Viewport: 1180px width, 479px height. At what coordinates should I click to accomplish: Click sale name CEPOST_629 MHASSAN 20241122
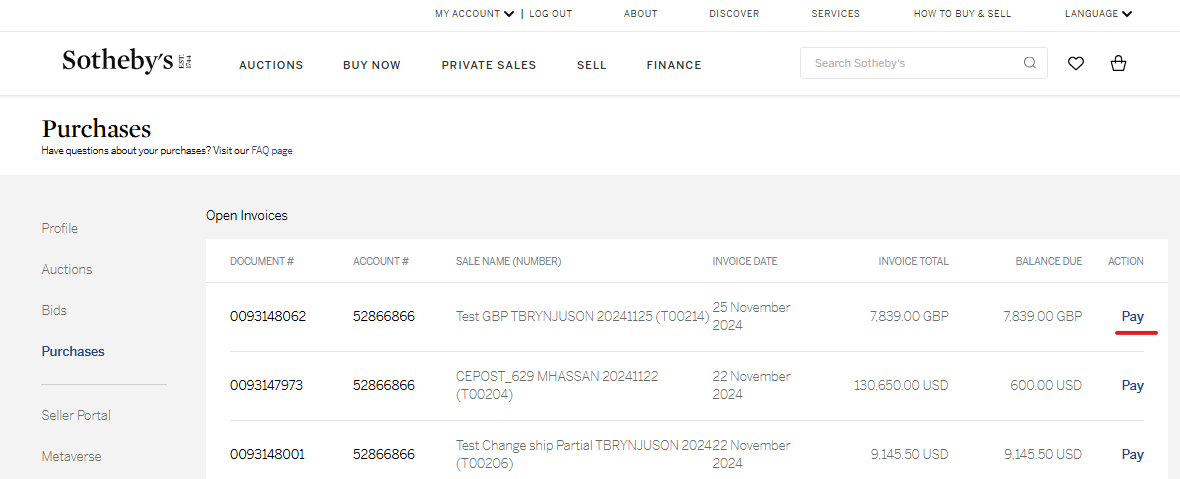tap(557, 385)
